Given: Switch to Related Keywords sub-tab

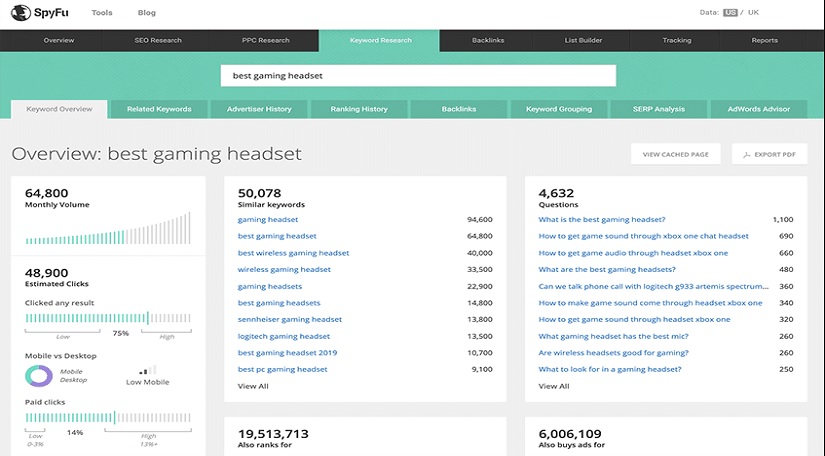Looking at the screenshot, I should tap(159, 109).
